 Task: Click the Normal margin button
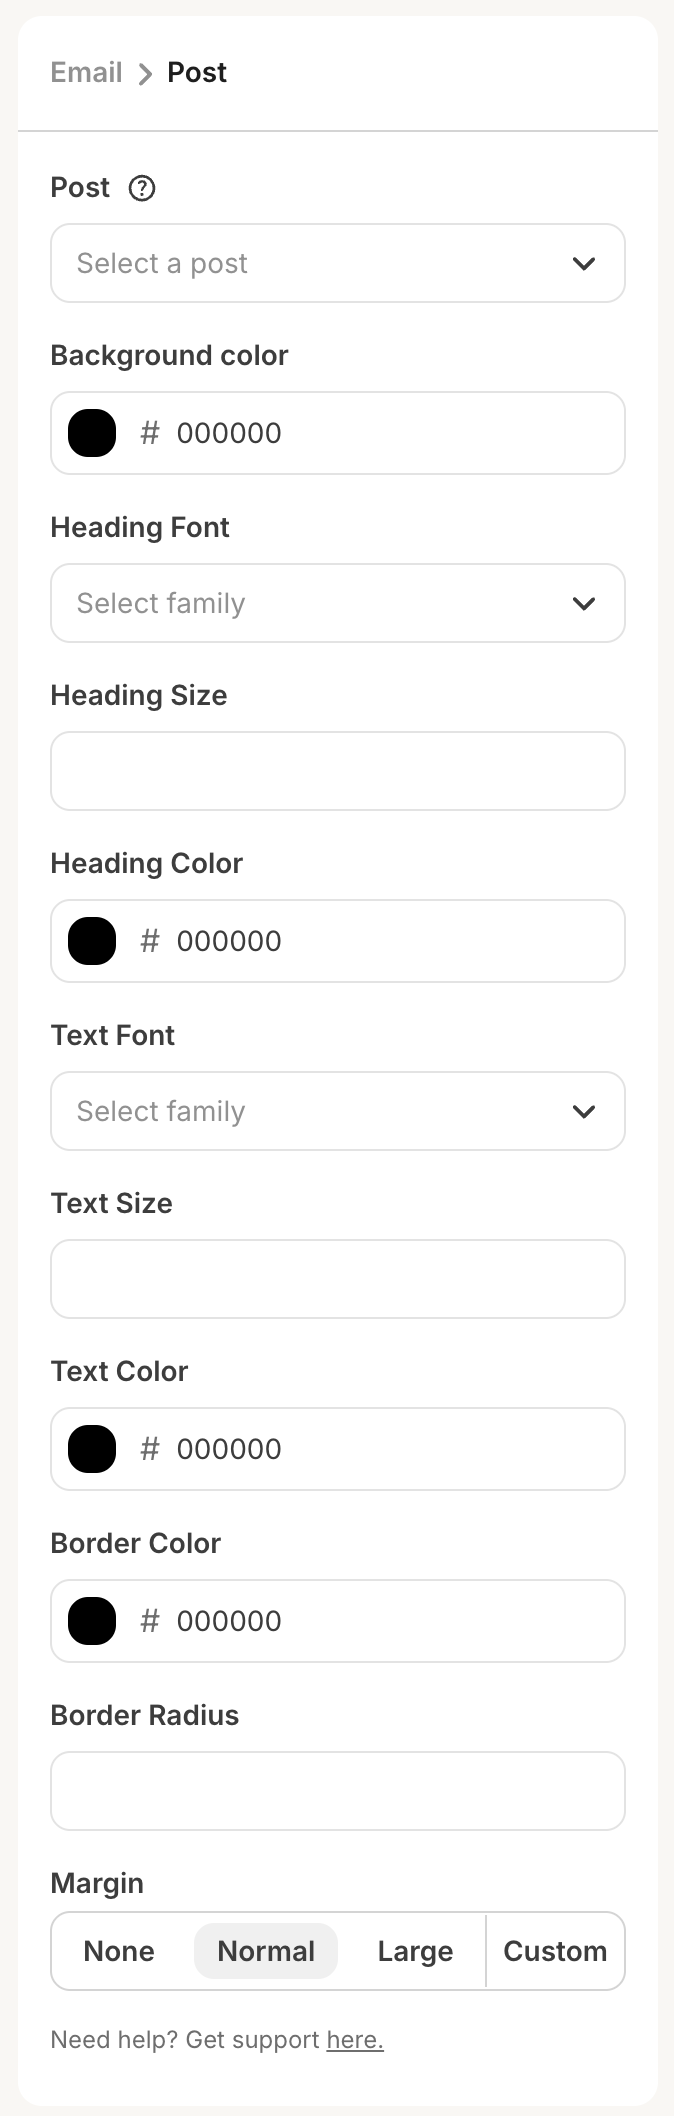coord(265,1951)
